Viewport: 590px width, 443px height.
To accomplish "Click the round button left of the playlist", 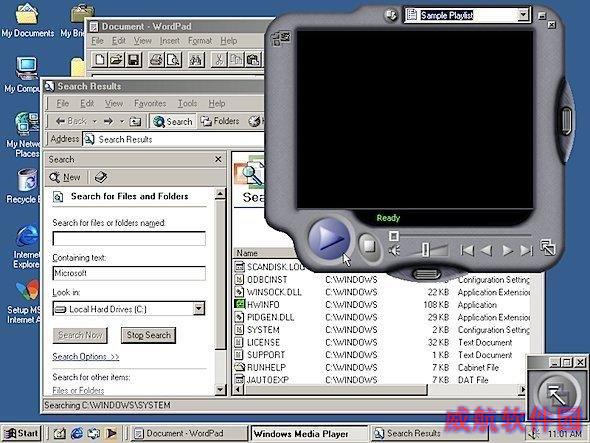I will point(391,15).
